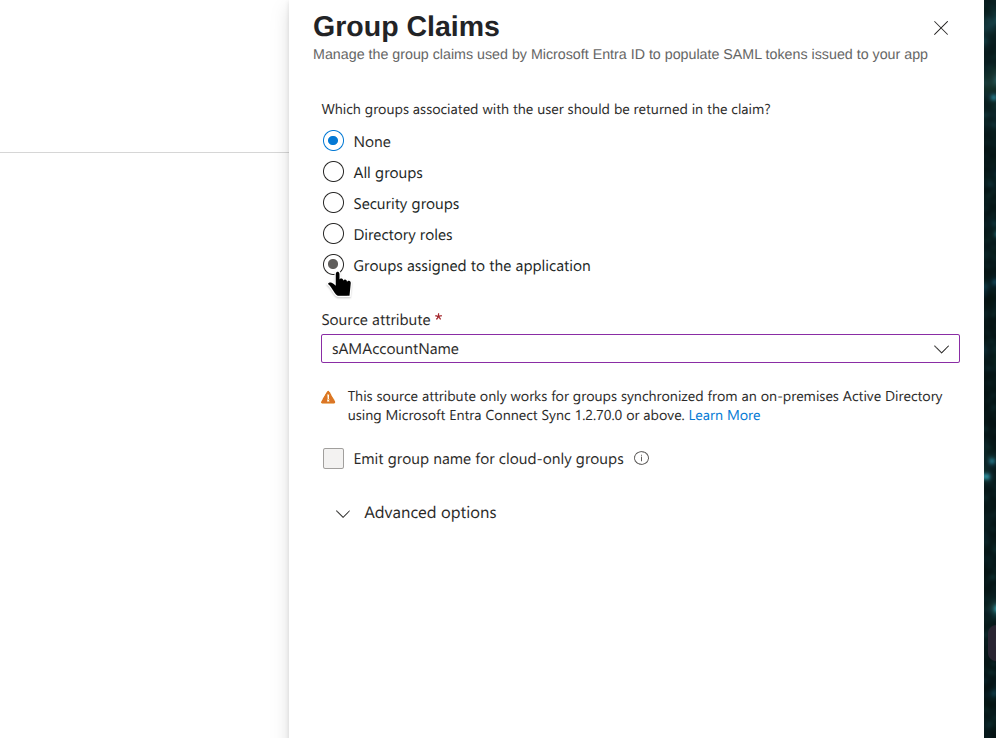Click the Group Claims panel heading
Screen dimensions: 996x738
pyautogui.click(x=406, y=26)
